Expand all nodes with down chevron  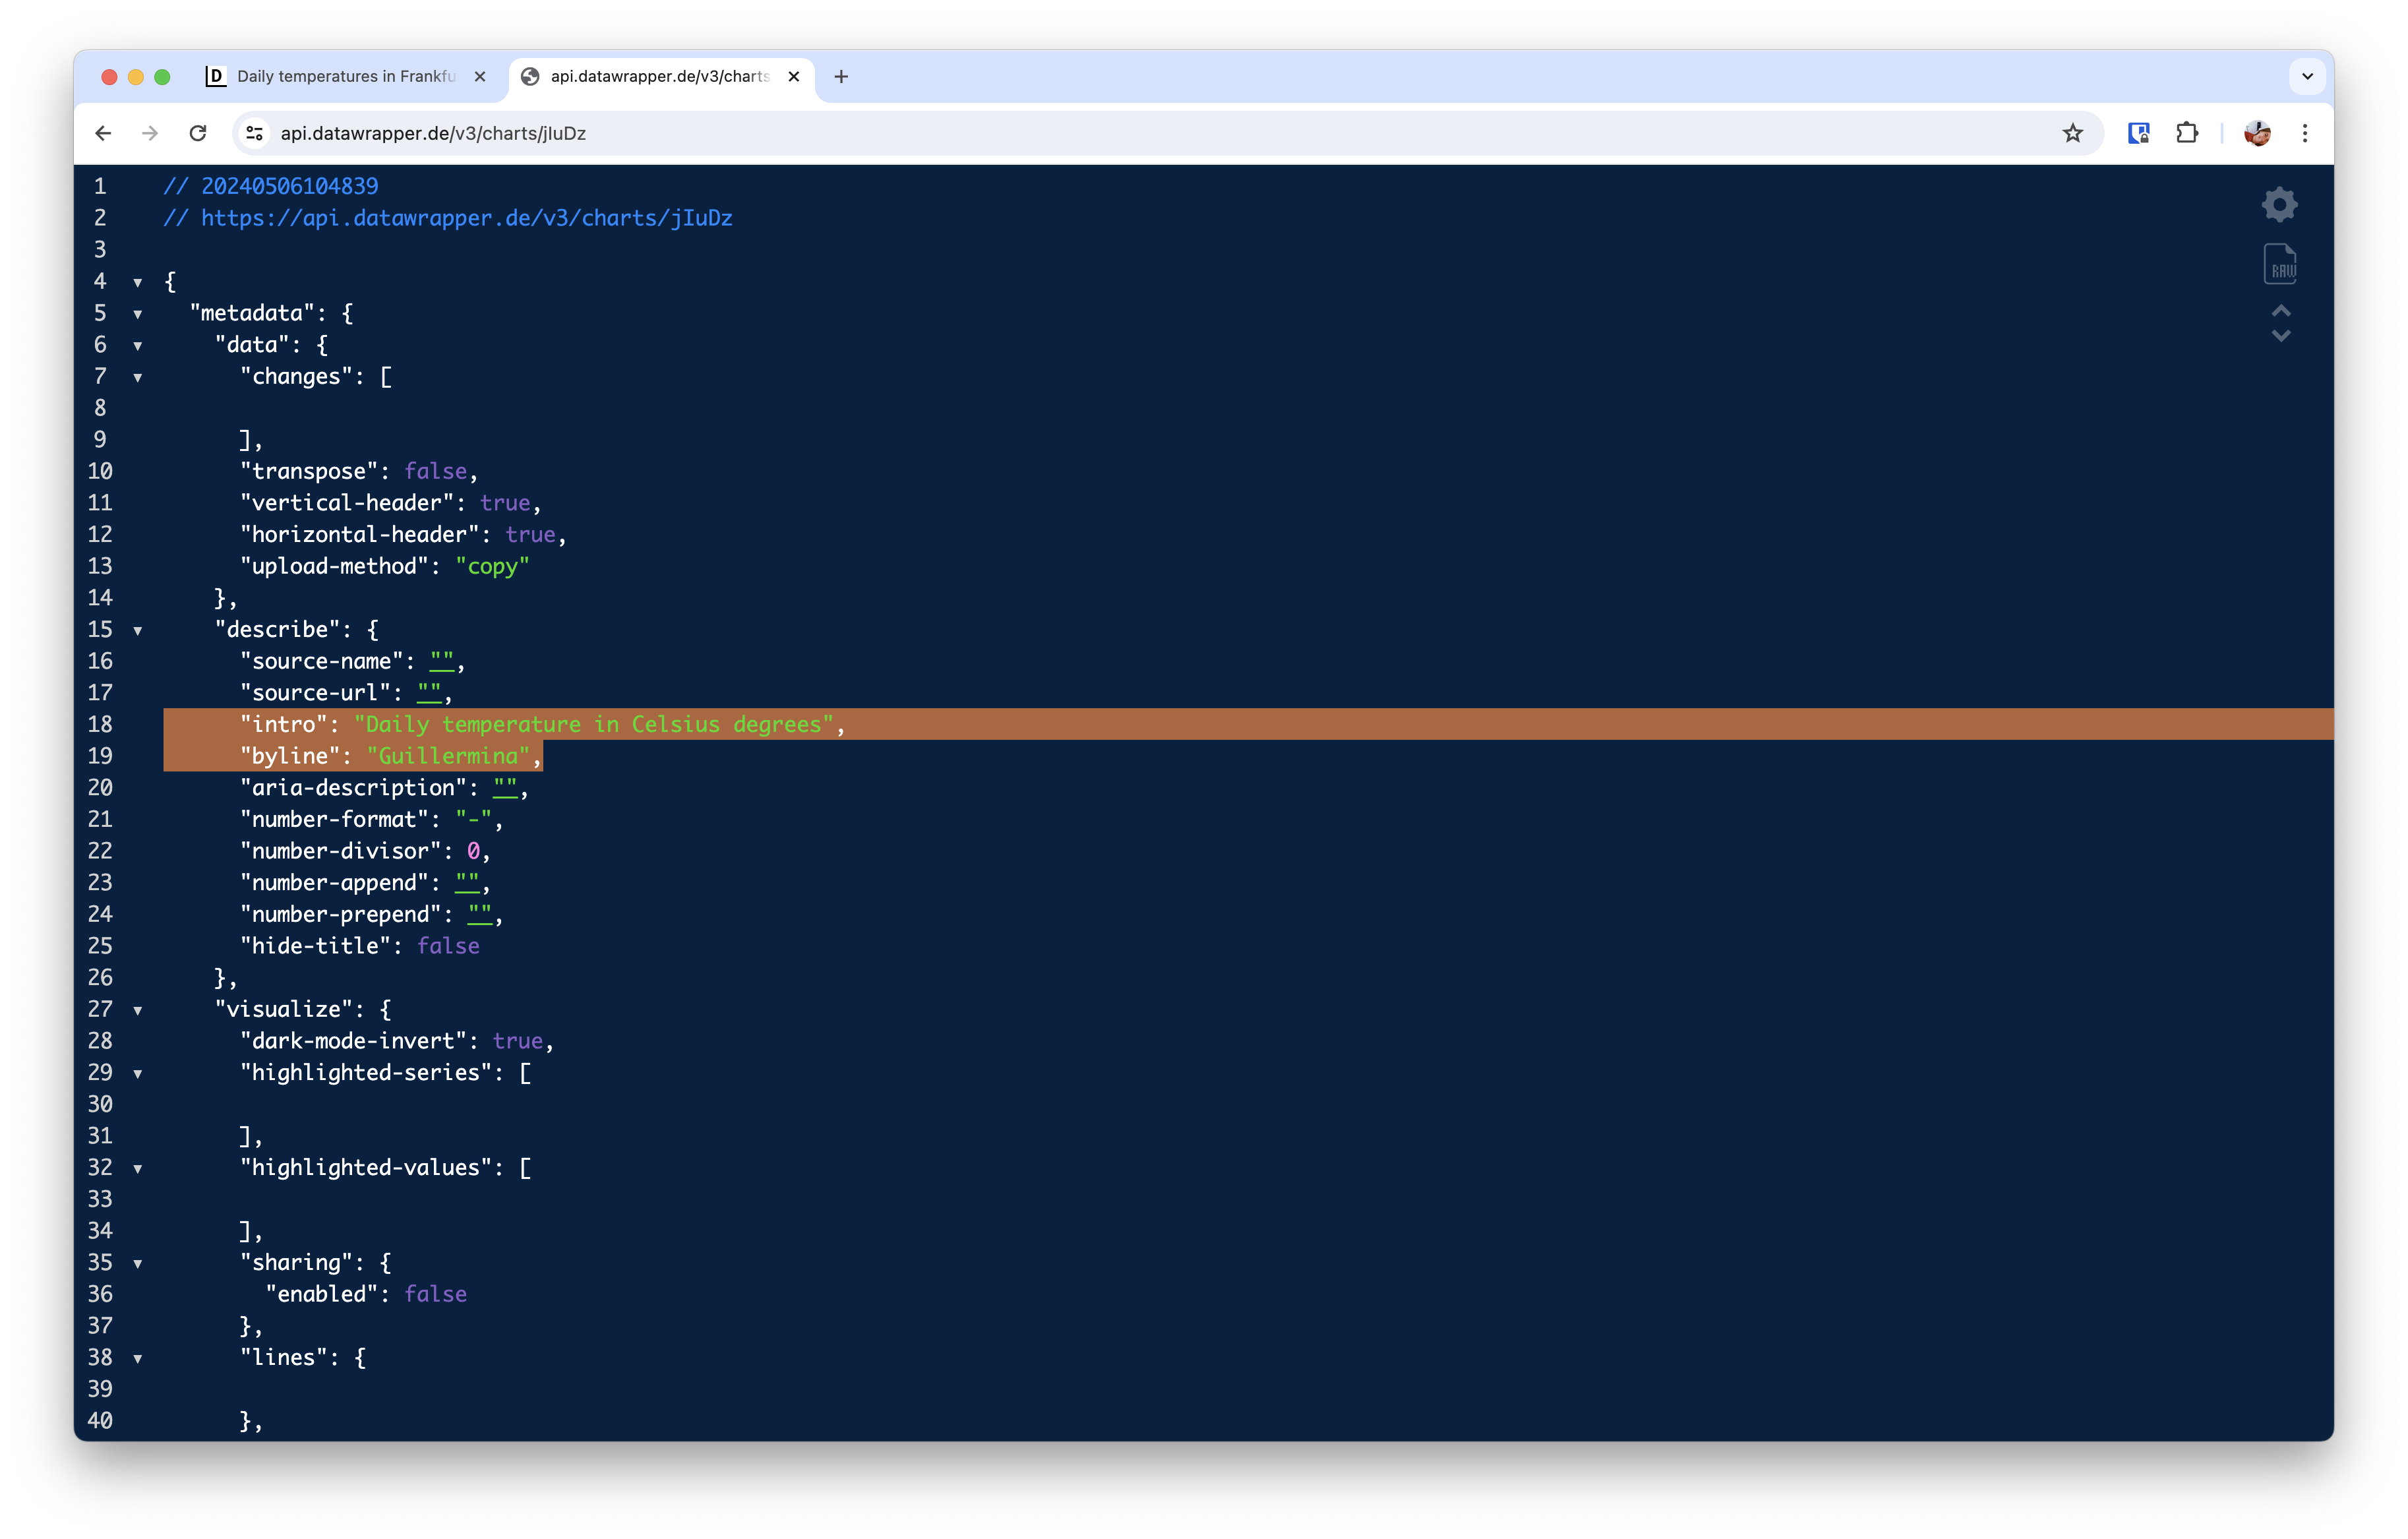pos(2280,337)
